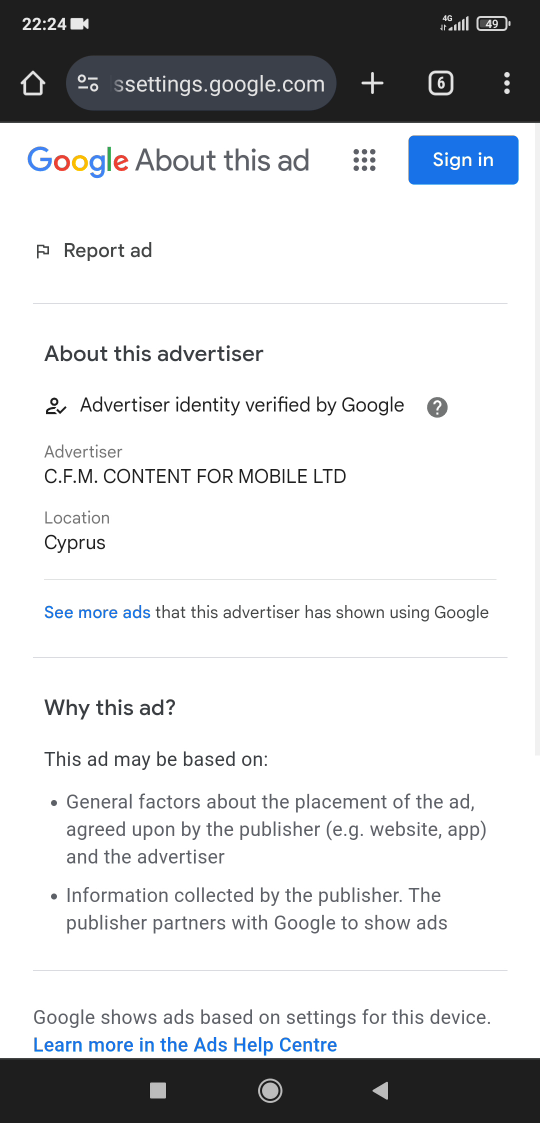Click the About this ad heading
This screenshot has height=1123, width=540.
click(x=222, y=160)
